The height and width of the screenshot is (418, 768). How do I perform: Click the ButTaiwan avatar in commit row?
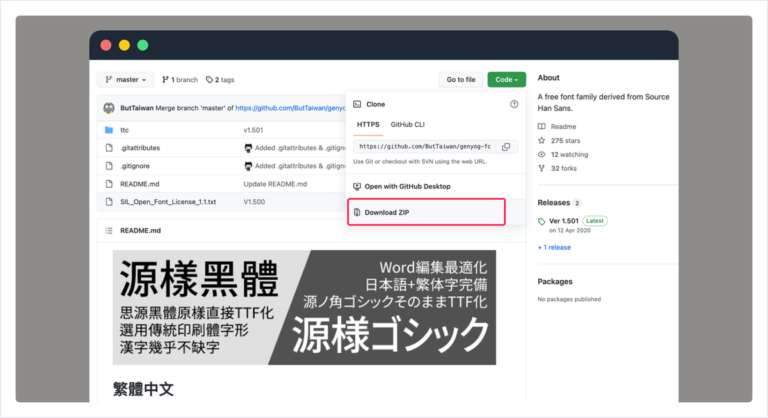[x=109, y=108]
